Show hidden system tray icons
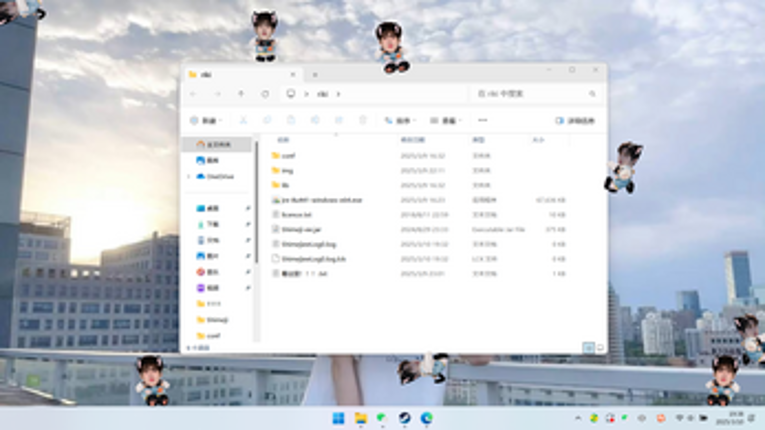Screen dimensions: 765x430 tap(578, 418)
